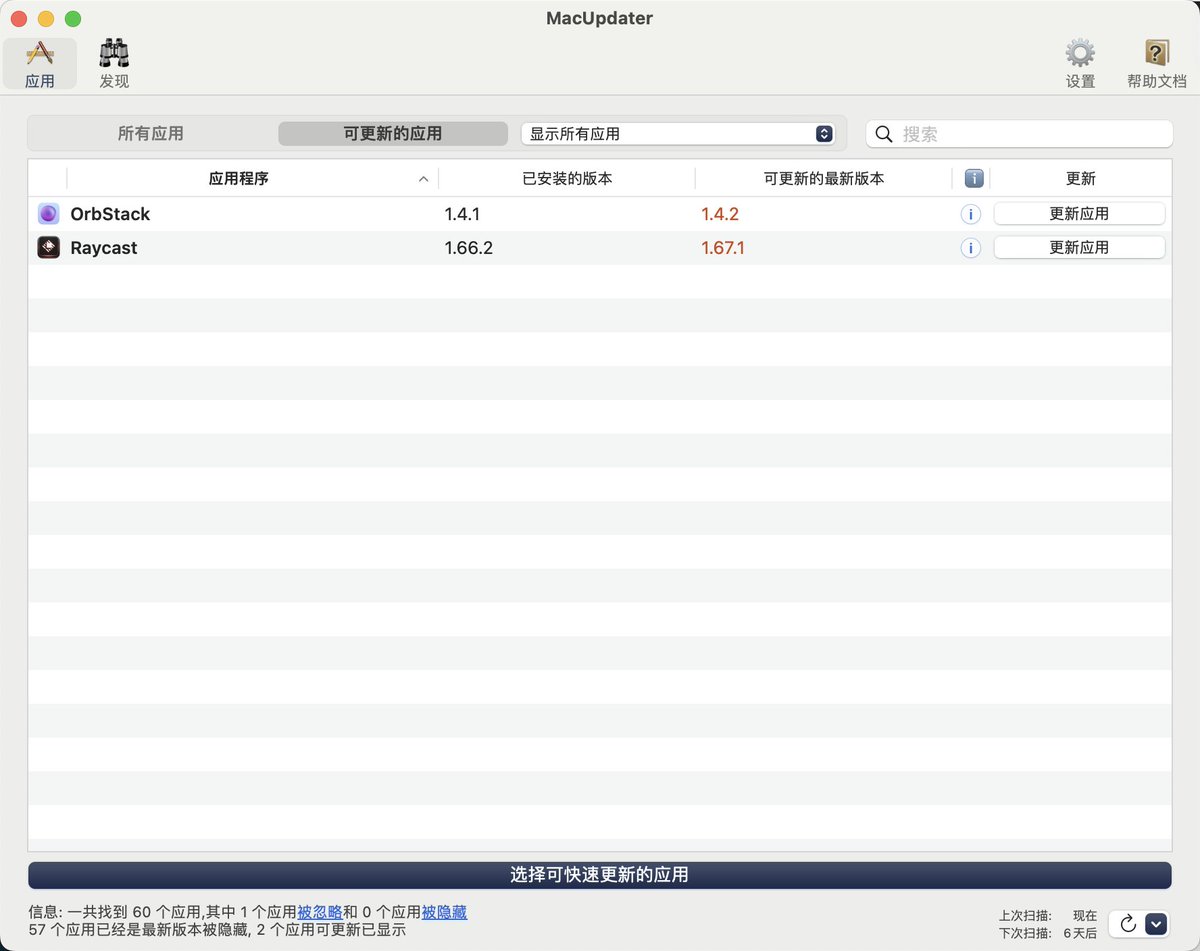Update Raycast with 更新应用 button
Screen dimensions: 1200x951
point(1079,248)
